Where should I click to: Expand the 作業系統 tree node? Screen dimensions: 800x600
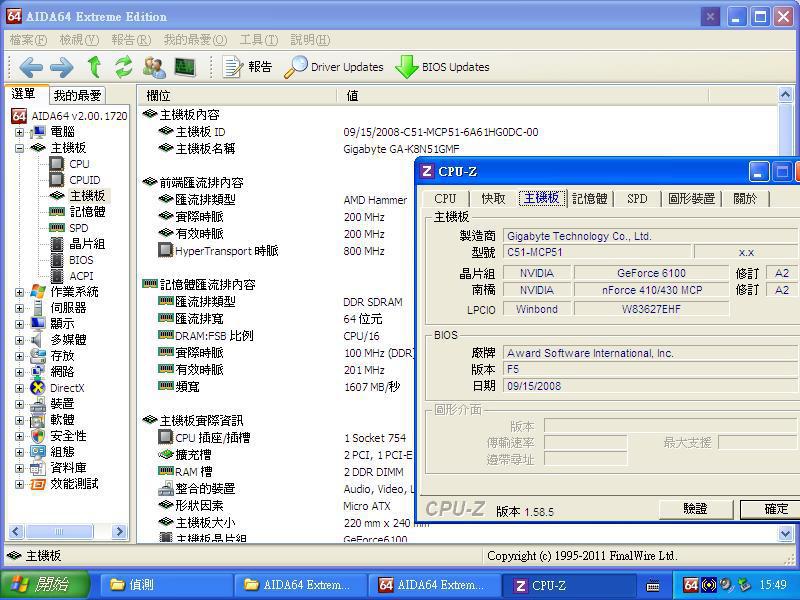tap(19, 292)
